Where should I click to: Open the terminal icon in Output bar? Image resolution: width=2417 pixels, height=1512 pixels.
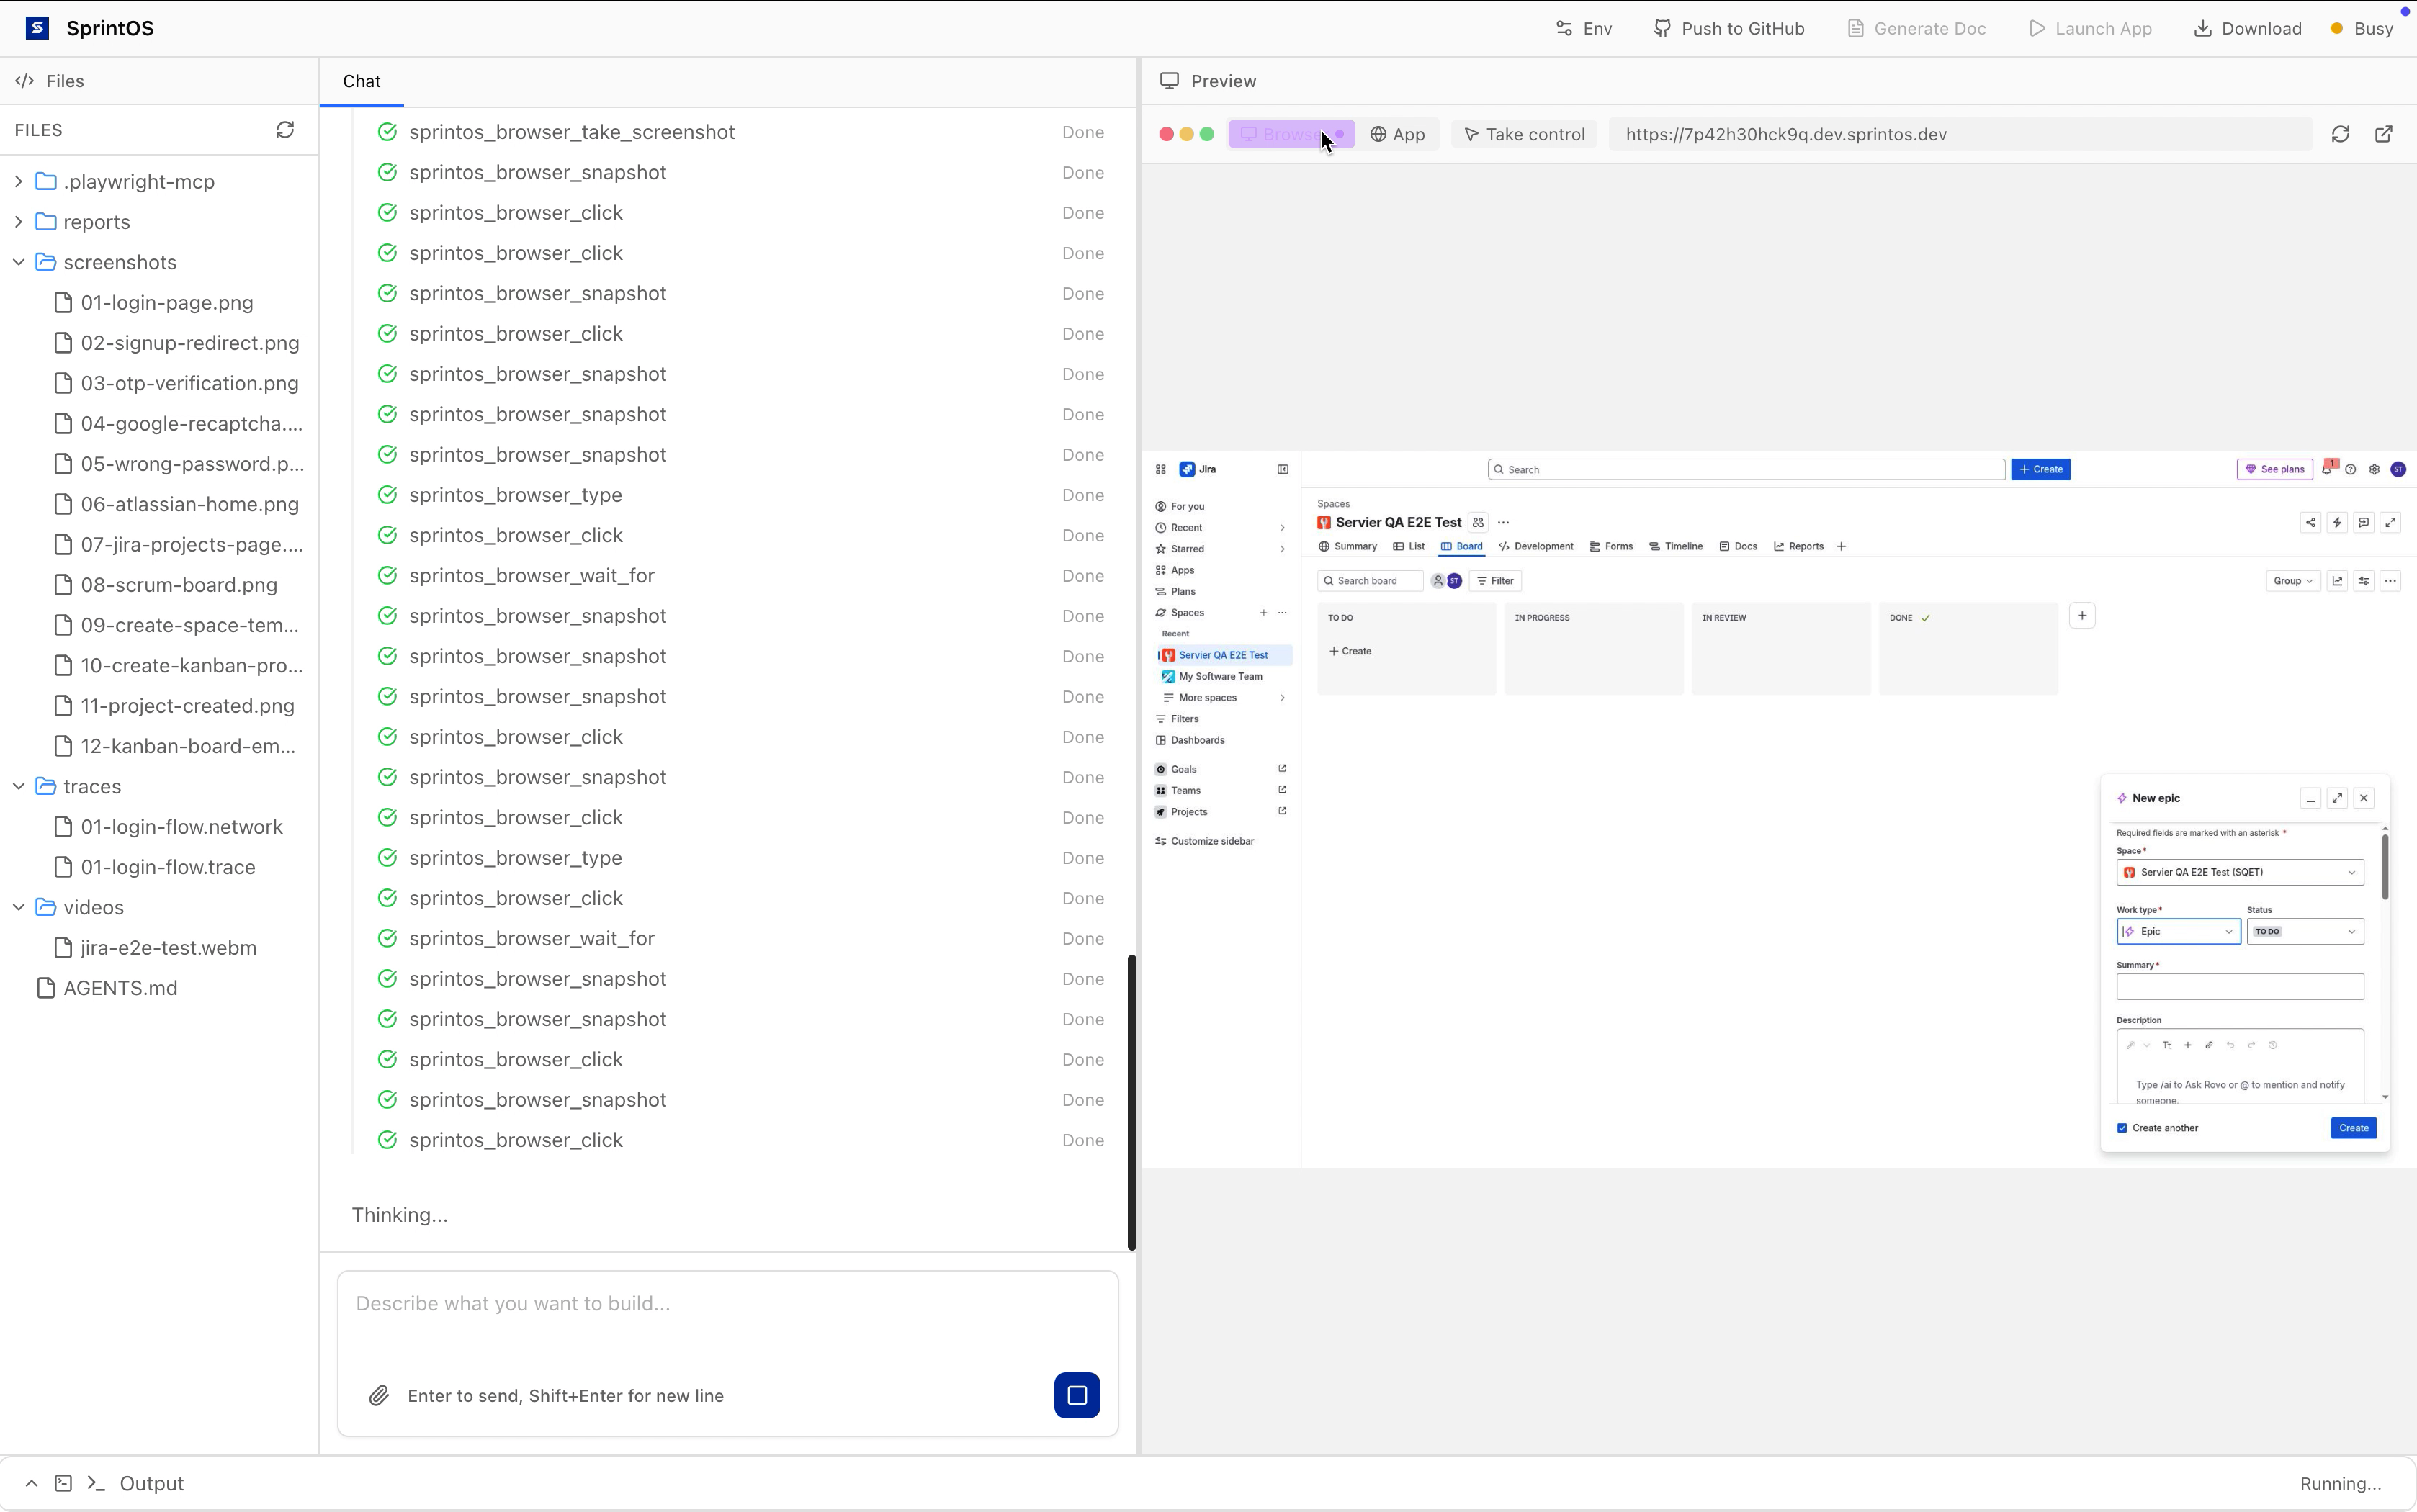click(x=63, y=1483)
